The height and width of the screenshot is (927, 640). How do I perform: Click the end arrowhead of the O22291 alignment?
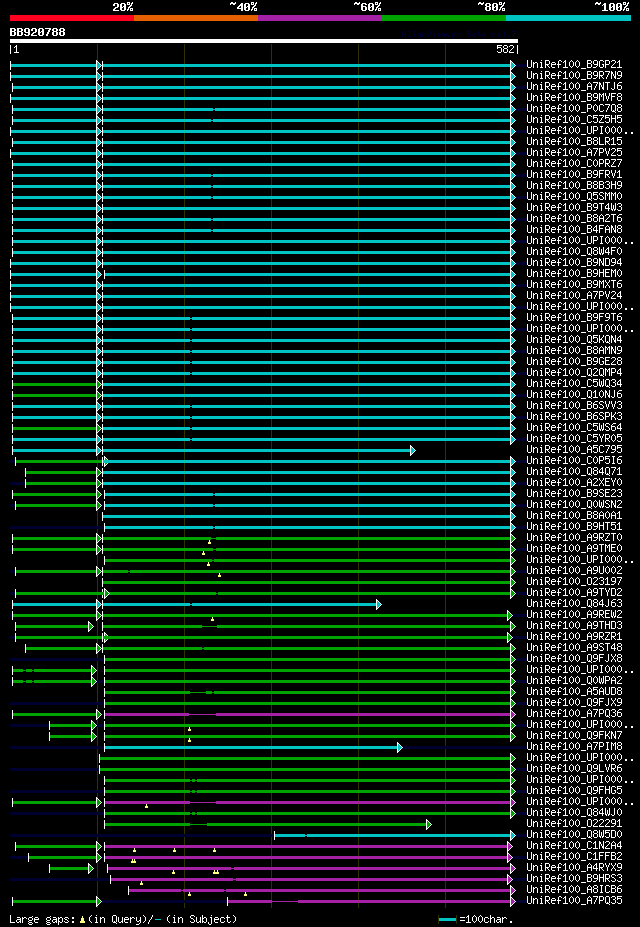coord(428,825)
